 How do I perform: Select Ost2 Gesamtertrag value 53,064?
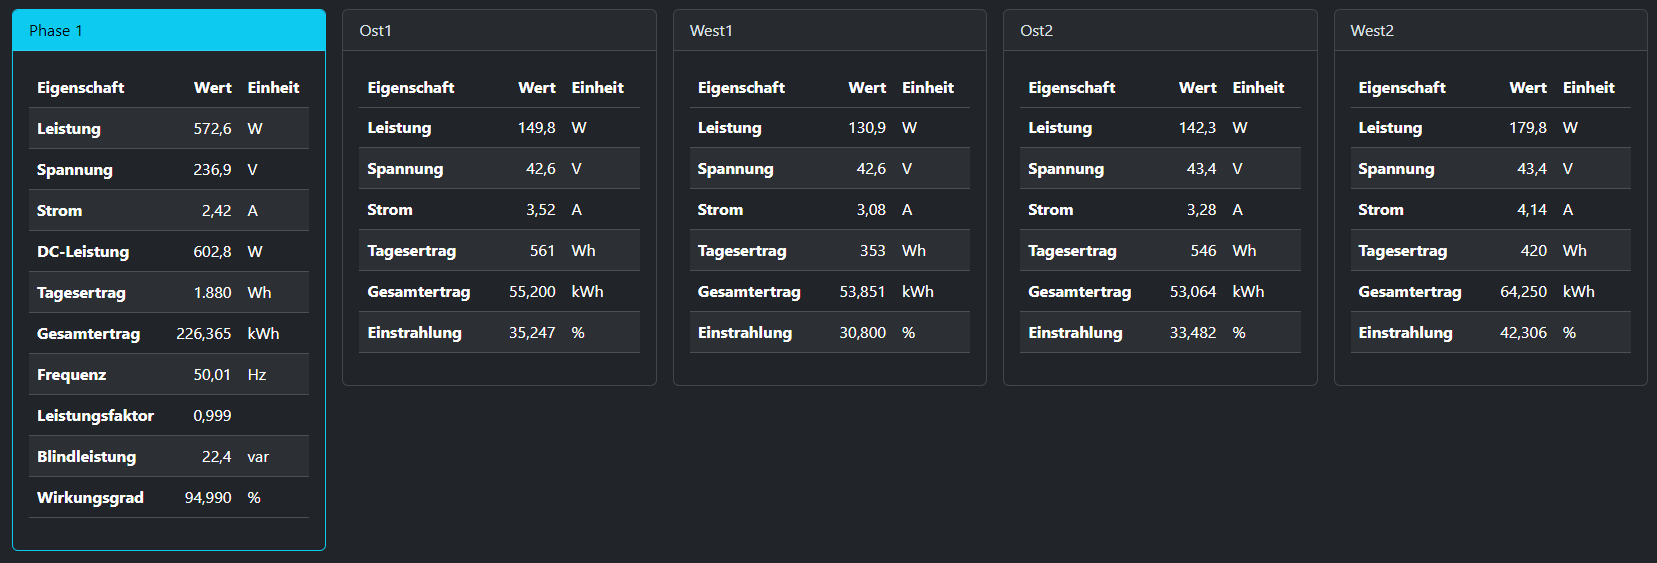point(1193,292)
